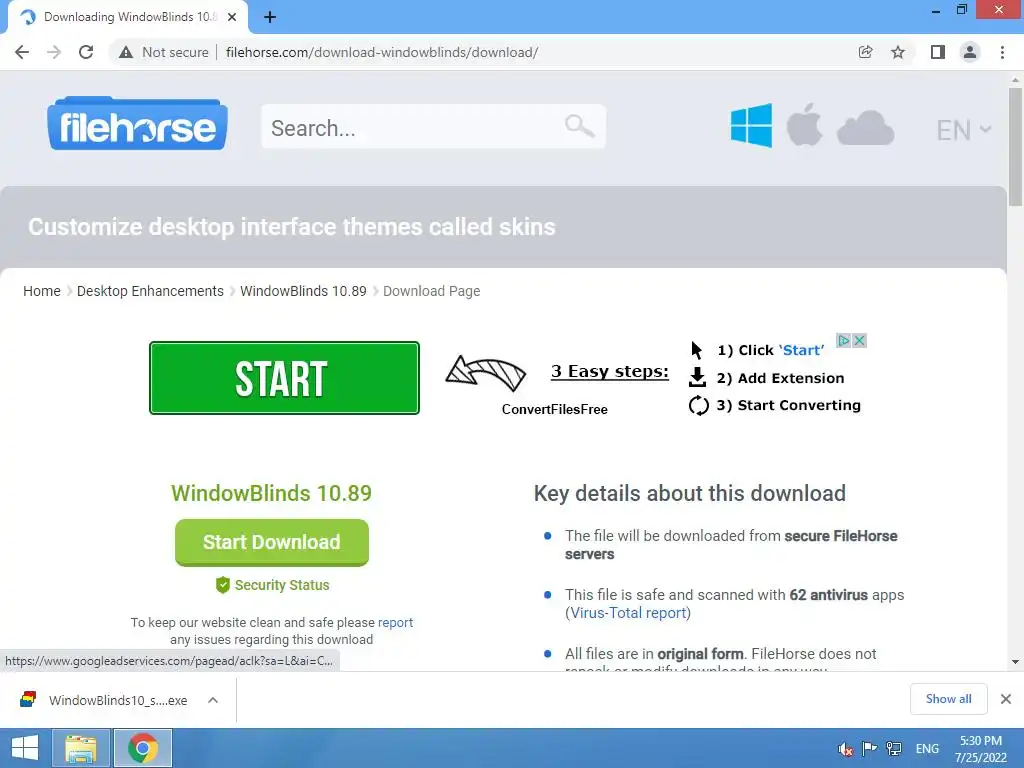Open the Virus-Total report link
Viewport: 1024px width, 768px height.
click(628, 613)
